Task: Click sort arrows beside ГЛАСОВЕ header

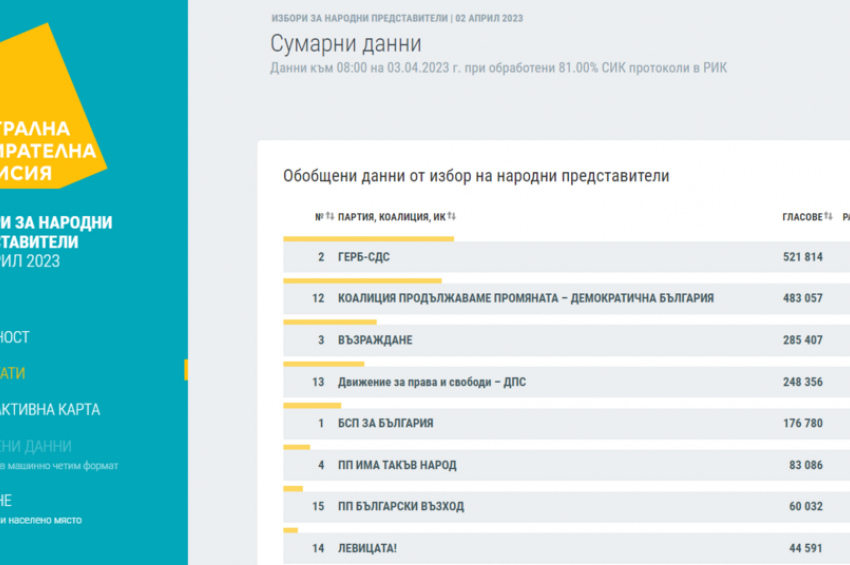Action: click(x=828, y=216)
